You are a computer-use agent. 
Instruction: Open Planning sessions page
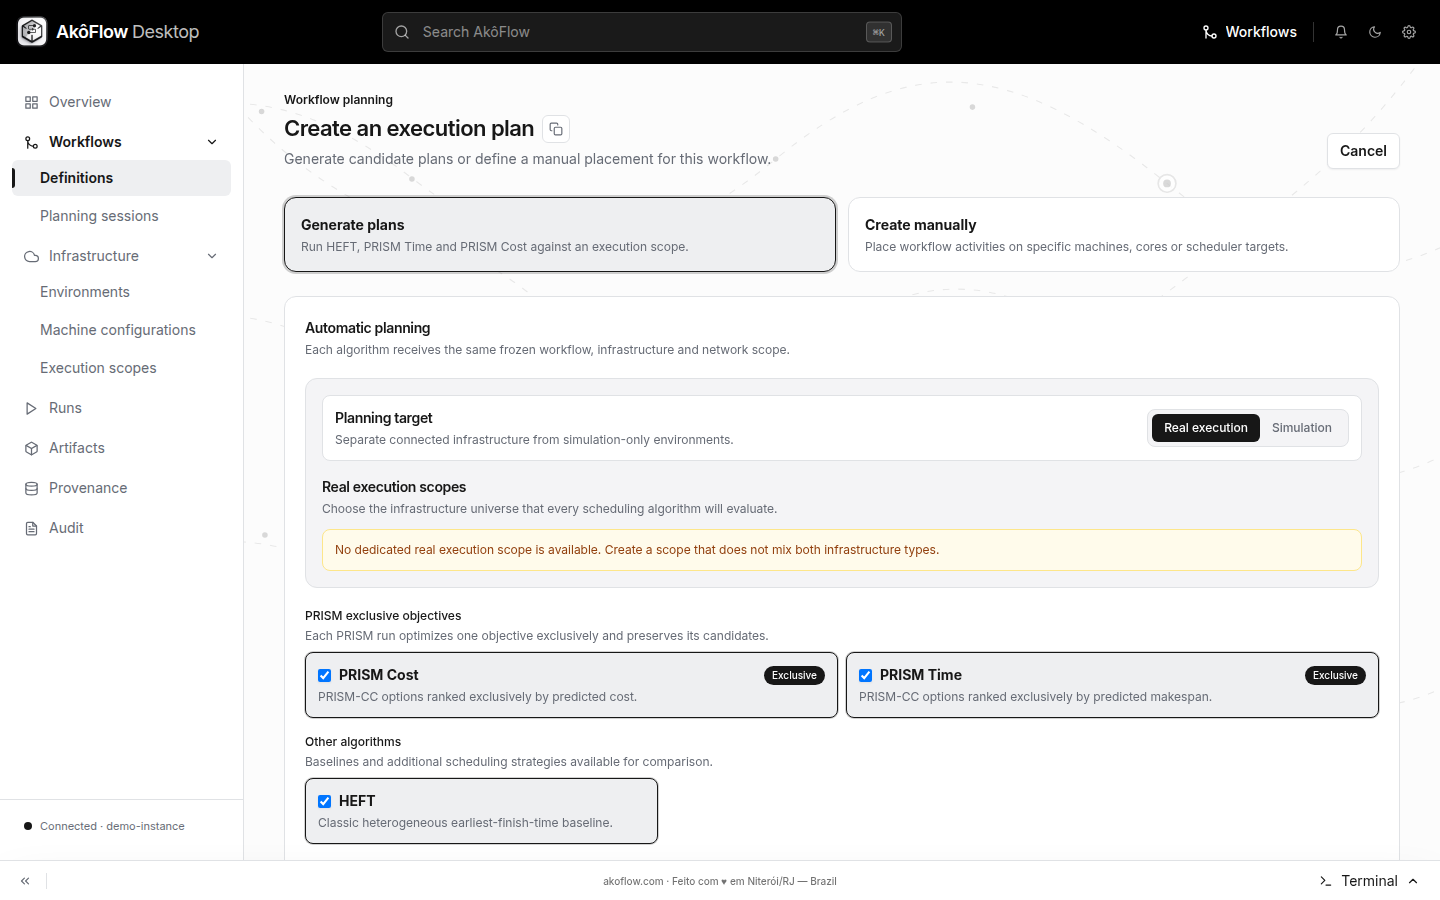point(122,216)
